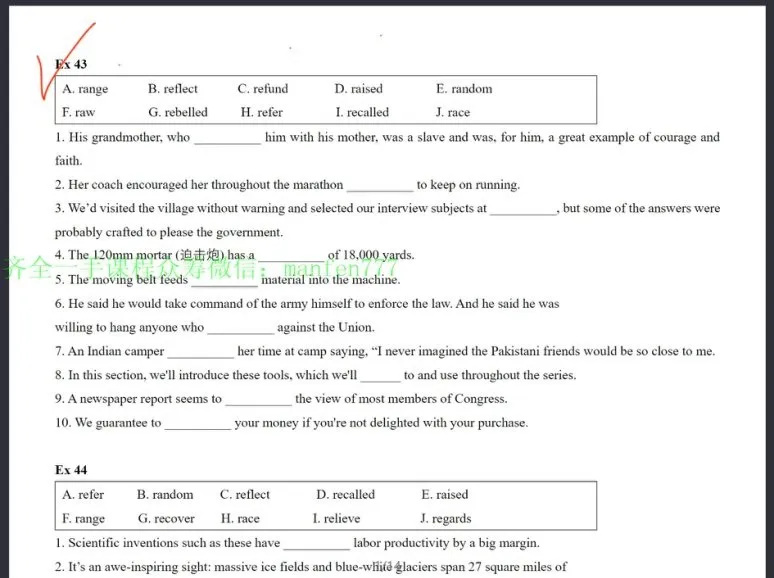Click the 'Ex 44' heading
The image size is (774, 578).
[x=71, y=470]
